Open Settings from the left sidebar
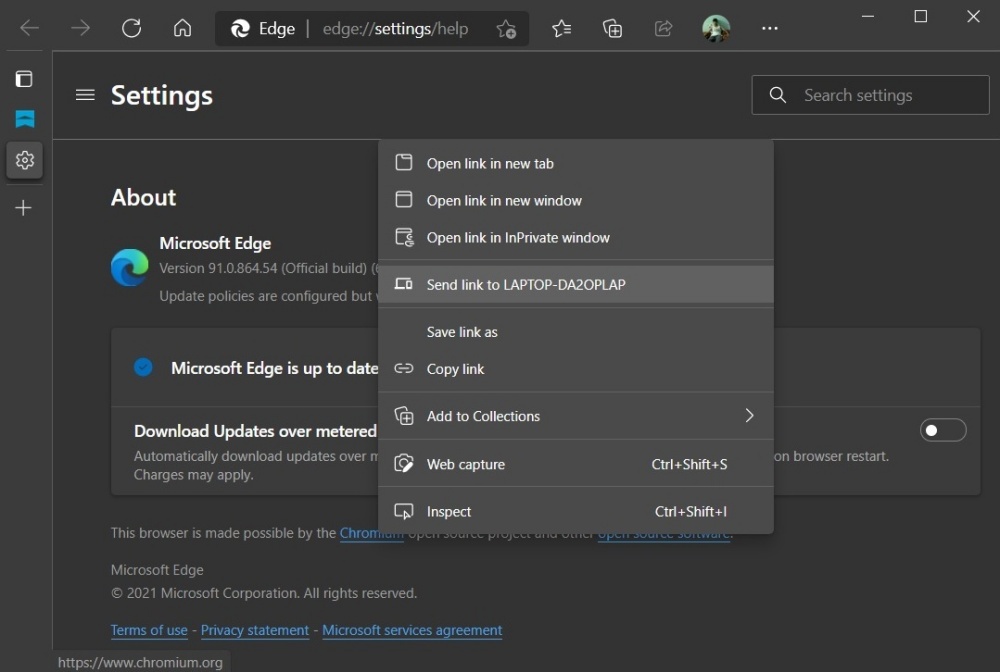Screen dimensions: 1000x672 coord(24,160)
